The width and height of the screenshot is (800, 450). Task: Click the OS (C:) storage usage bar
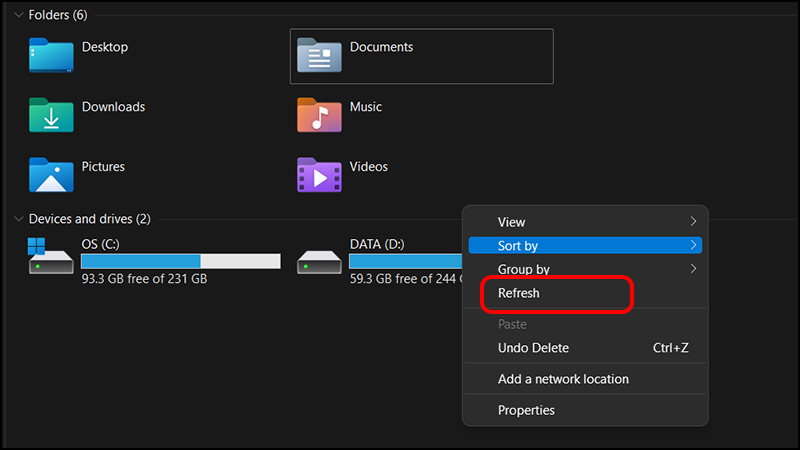tap(180, 261)
